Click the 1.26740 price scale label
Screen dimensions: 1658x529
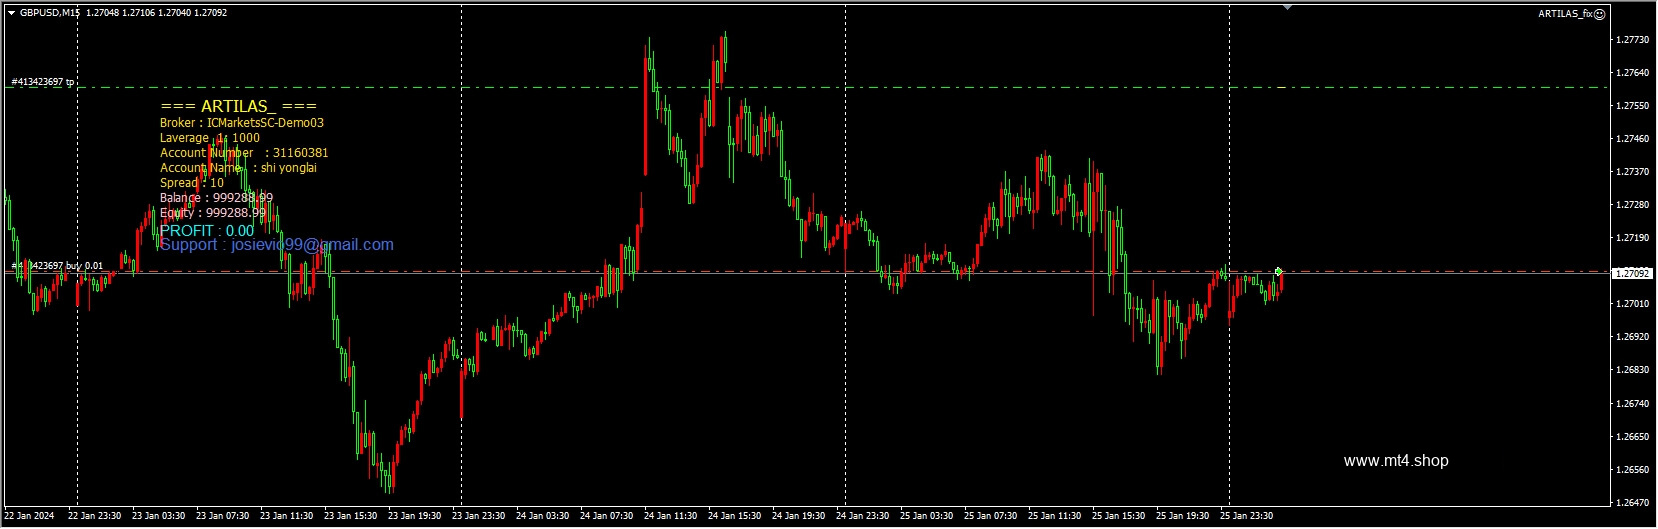1632,404
